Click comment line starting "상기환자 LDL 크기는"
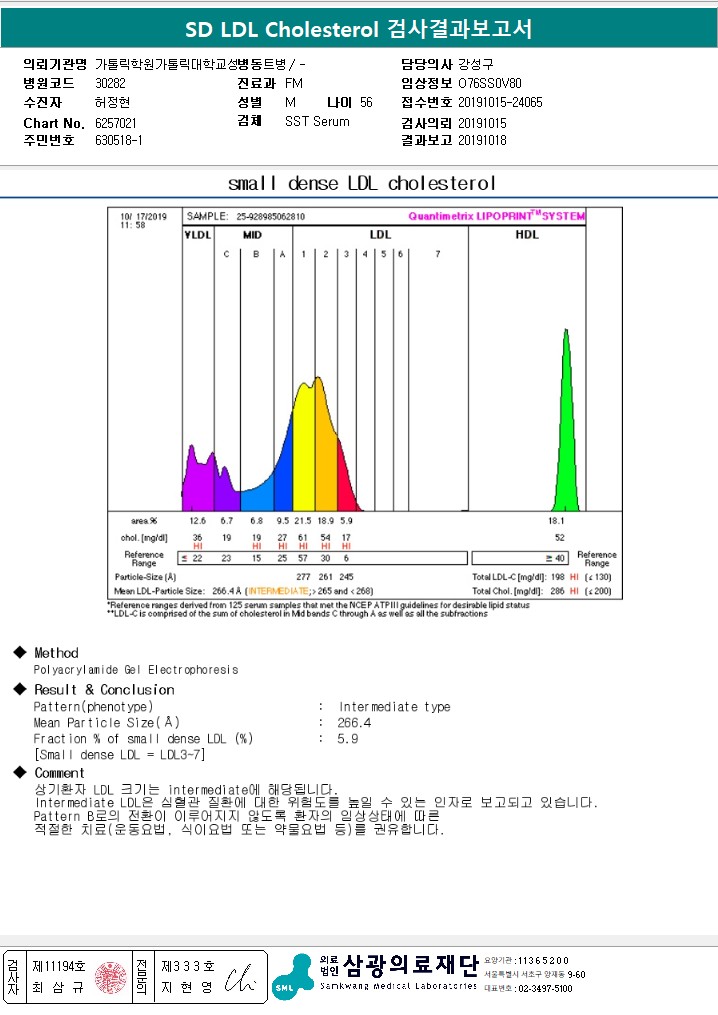Image resolution: width=718 pixels, height=1015 pixels. [186, 789]
